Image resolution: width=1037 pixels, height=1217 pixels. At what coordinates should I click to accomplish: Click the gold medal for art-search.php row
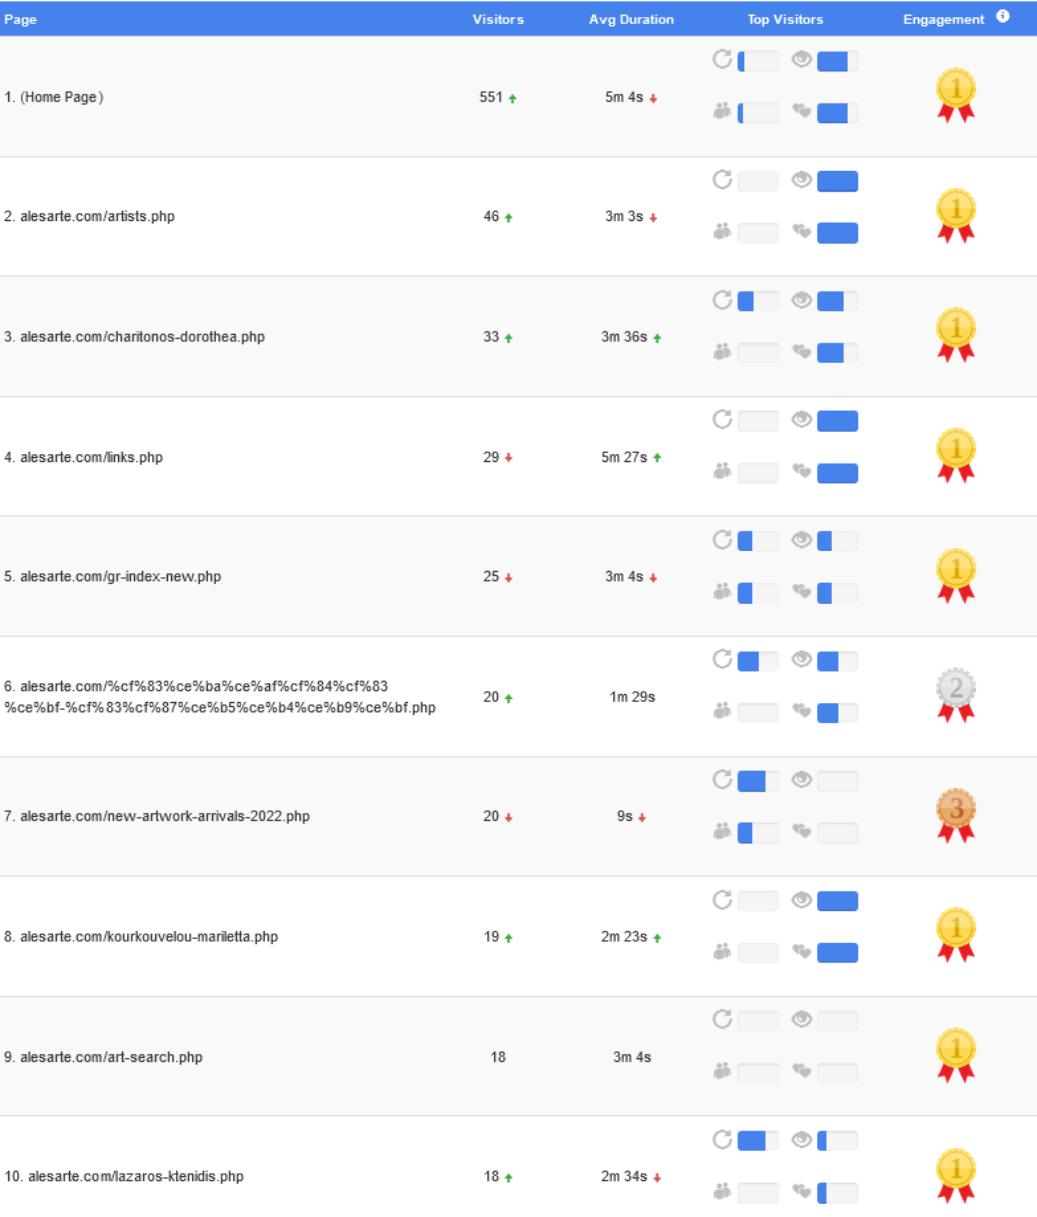[x=956, y=1057]
